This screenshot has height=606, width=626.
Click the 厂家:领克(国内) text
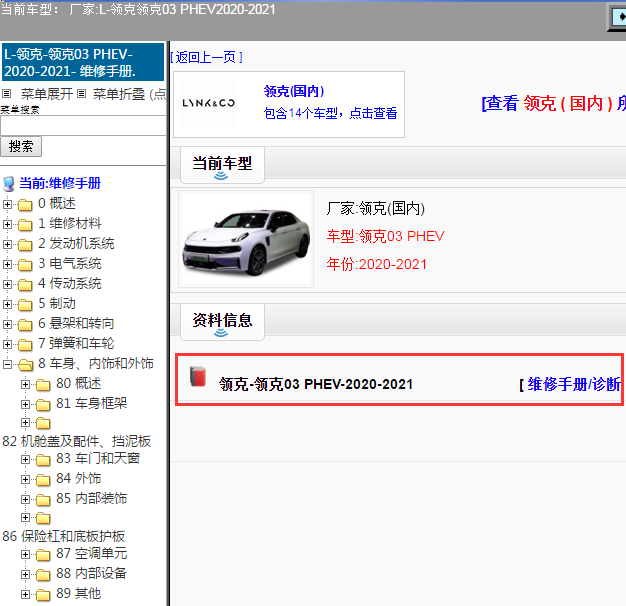375,208
